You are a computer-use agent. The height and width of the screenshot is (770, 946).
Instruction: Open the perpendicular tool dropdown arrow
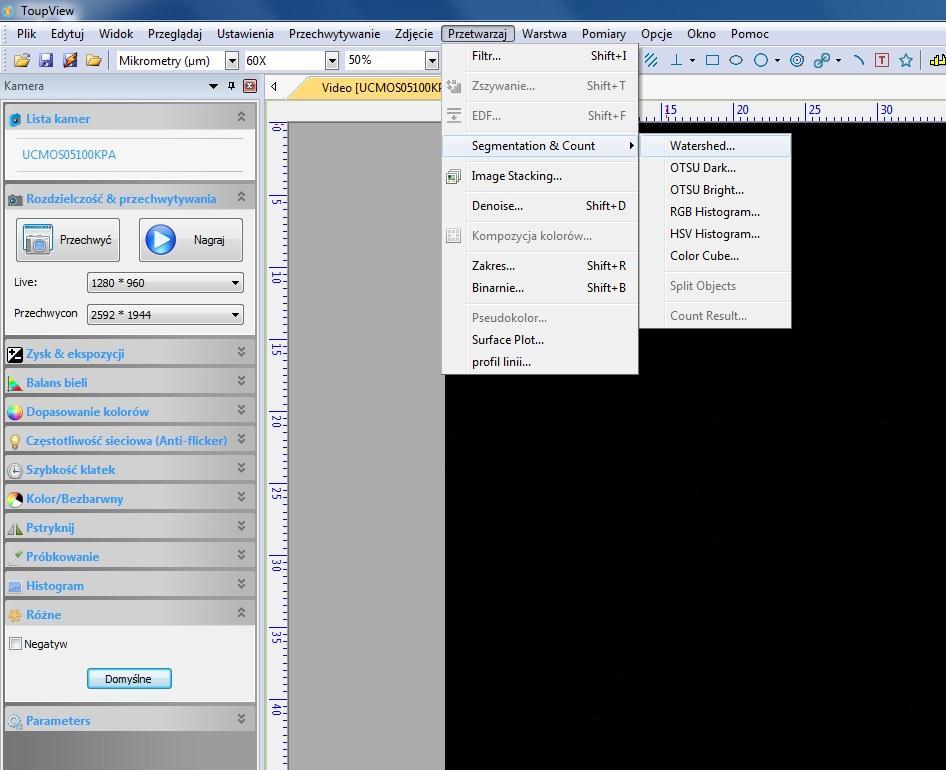point(692,60)
